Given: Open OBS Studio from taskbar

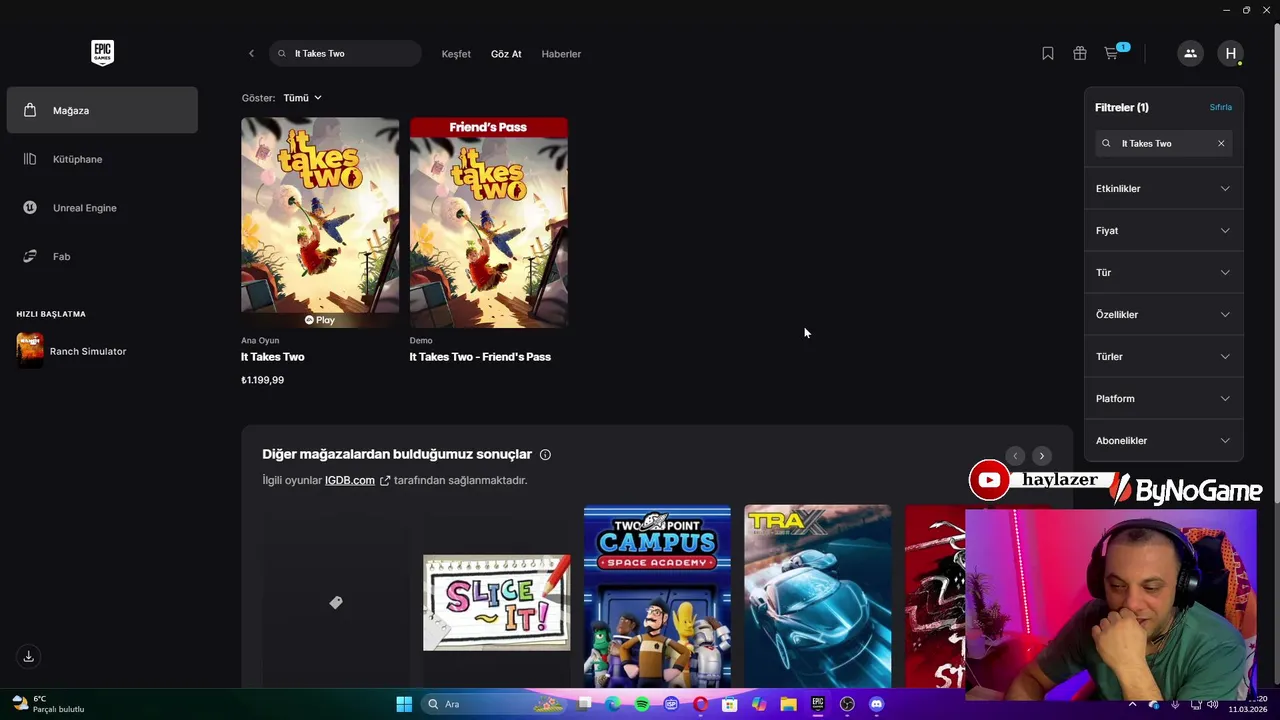Looking at the screenshot, I should (847, 704).
